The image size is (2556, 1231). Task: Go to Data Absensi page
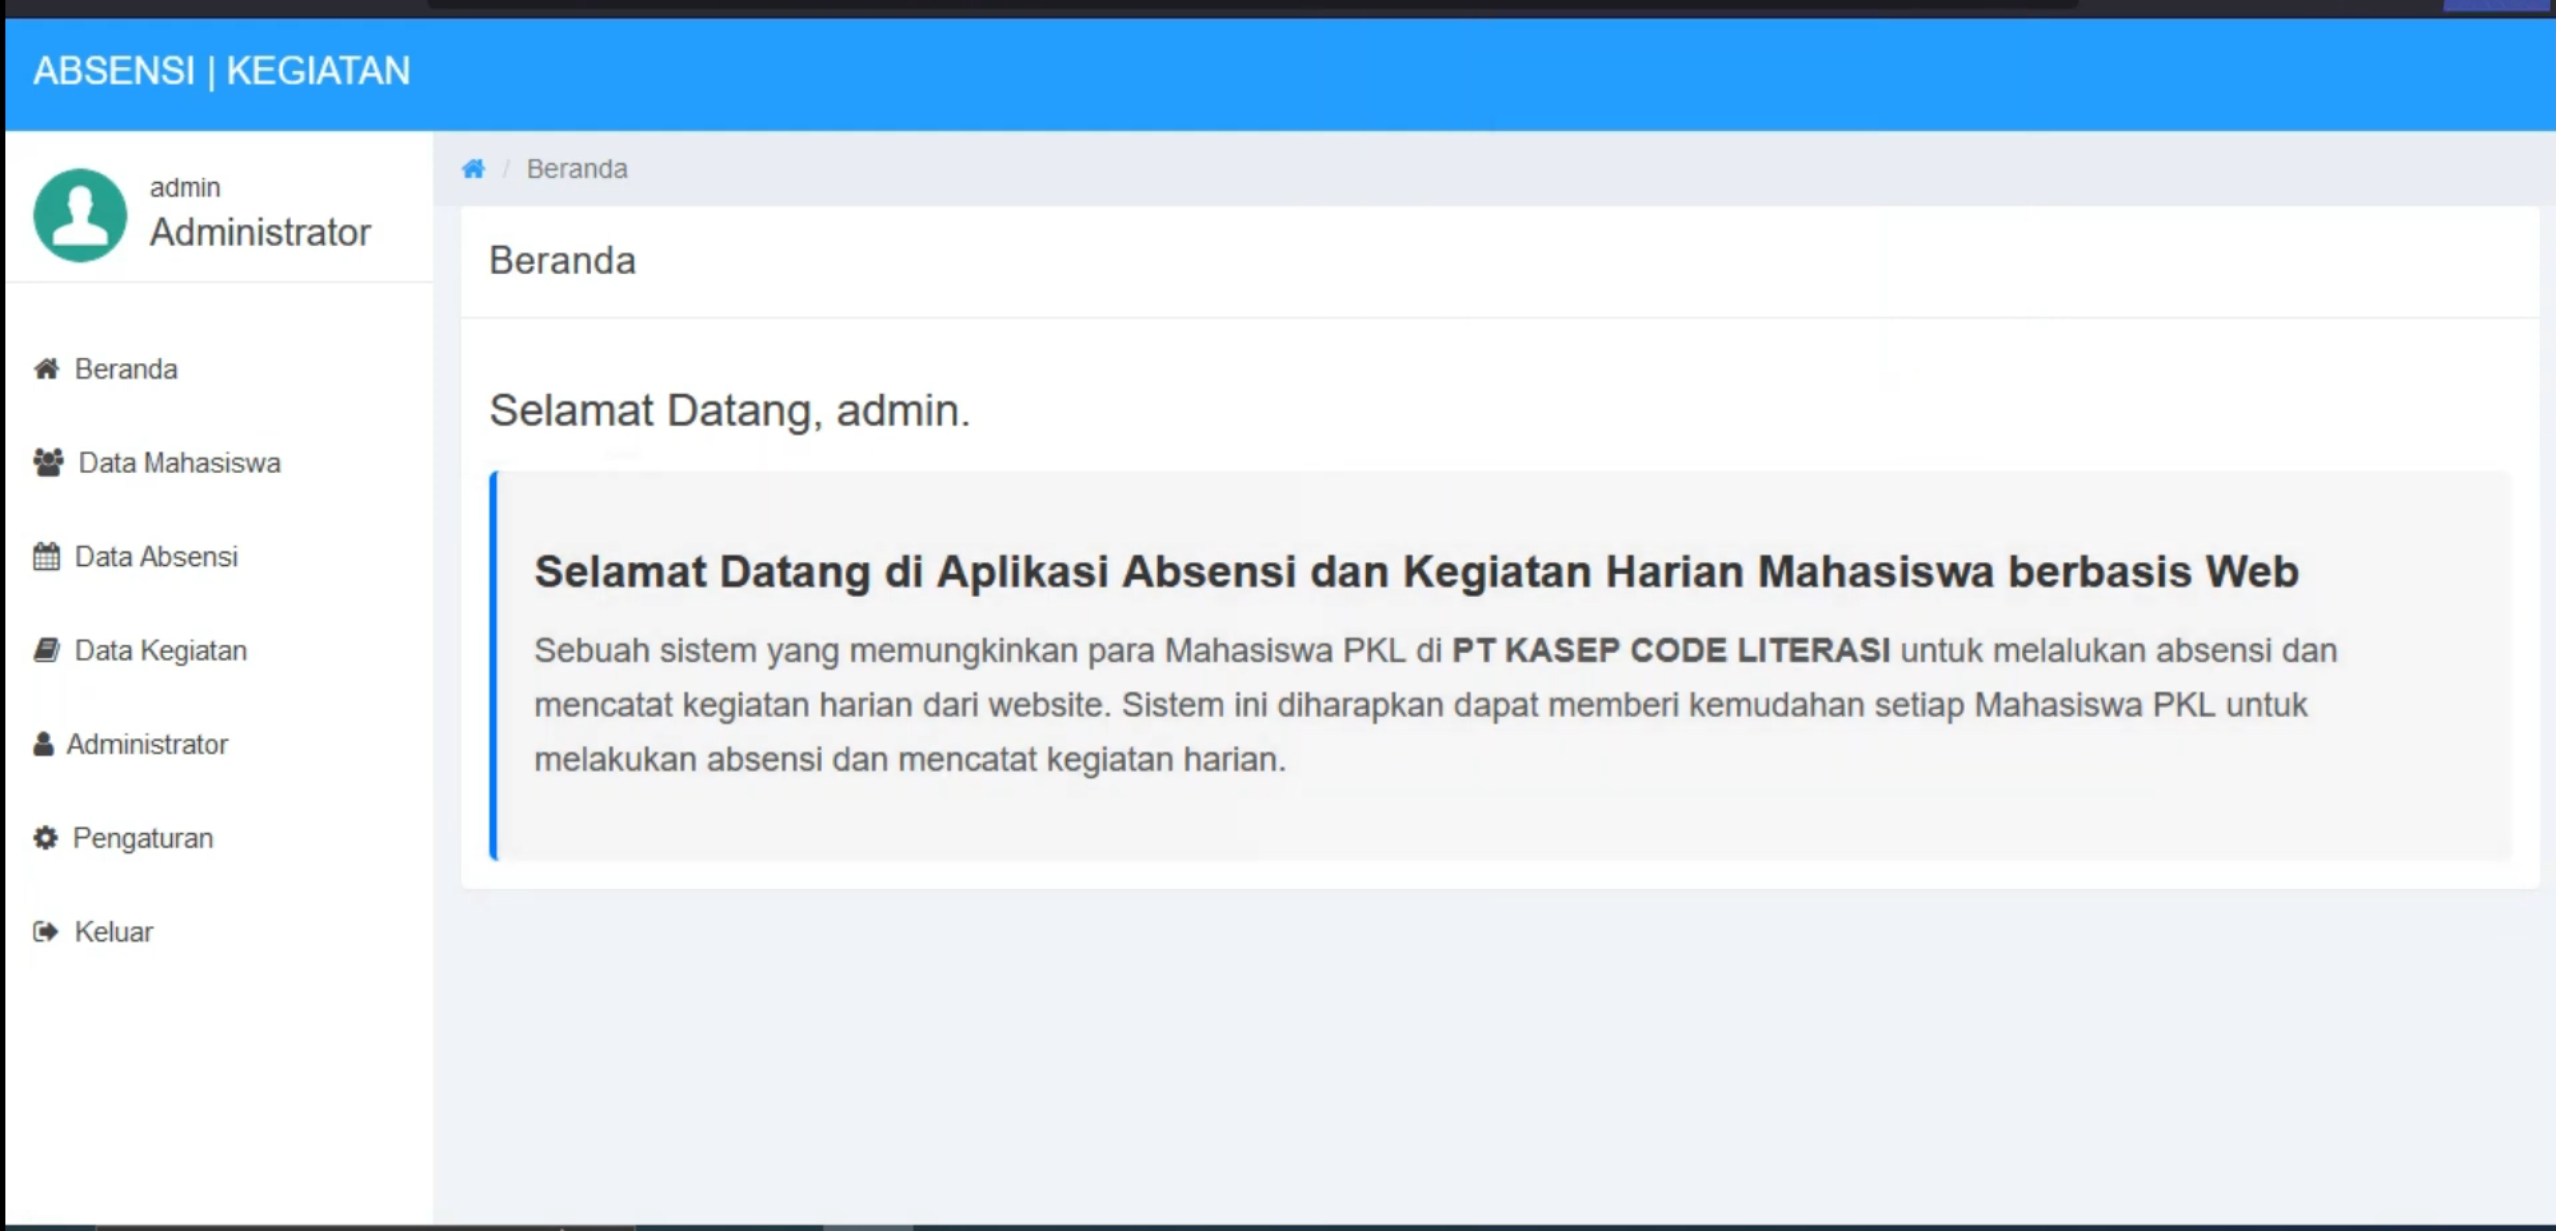[x=156, y=557]
